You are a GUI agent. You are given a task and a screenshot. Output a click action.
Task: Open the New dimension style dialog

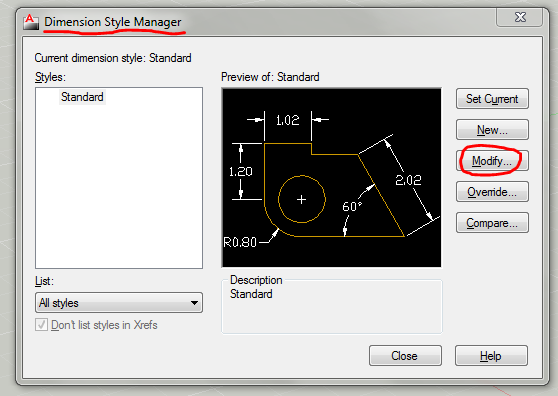(492, 130)
